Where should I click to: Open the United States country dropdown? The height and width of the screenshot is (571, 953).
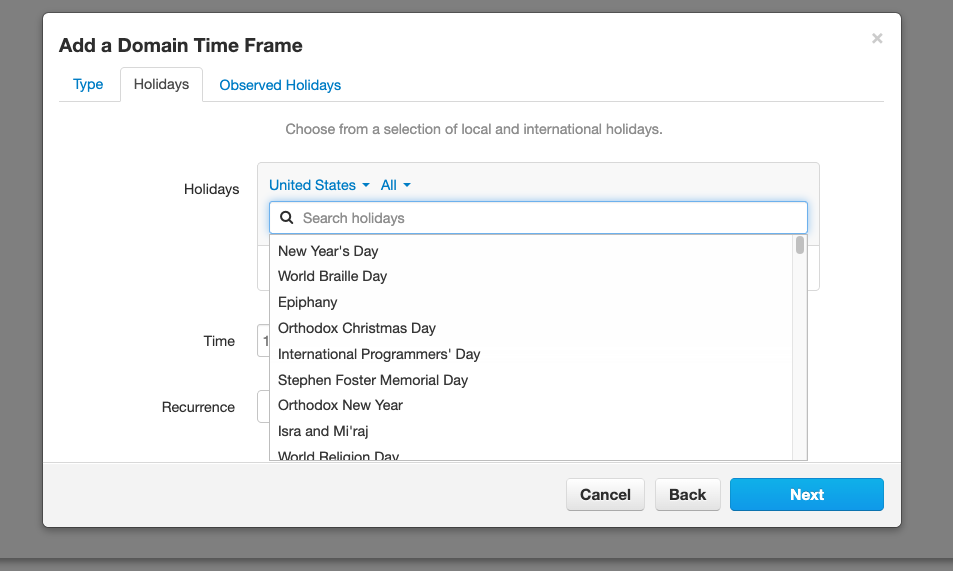319,185
